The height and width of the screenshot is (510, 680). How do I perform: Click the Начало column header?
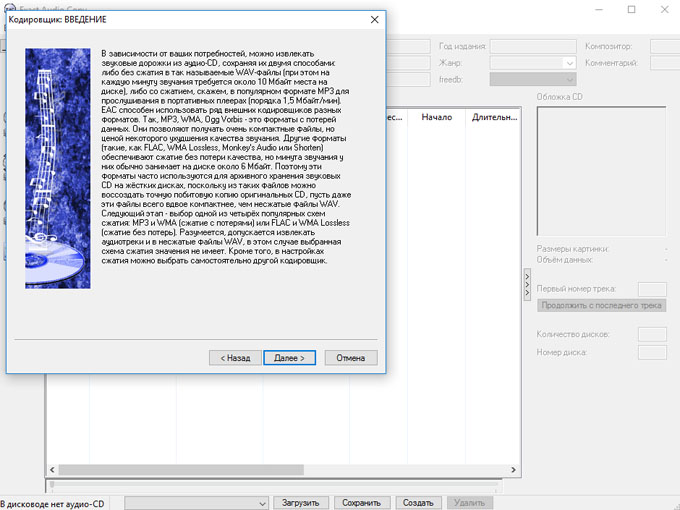(437, 117)
